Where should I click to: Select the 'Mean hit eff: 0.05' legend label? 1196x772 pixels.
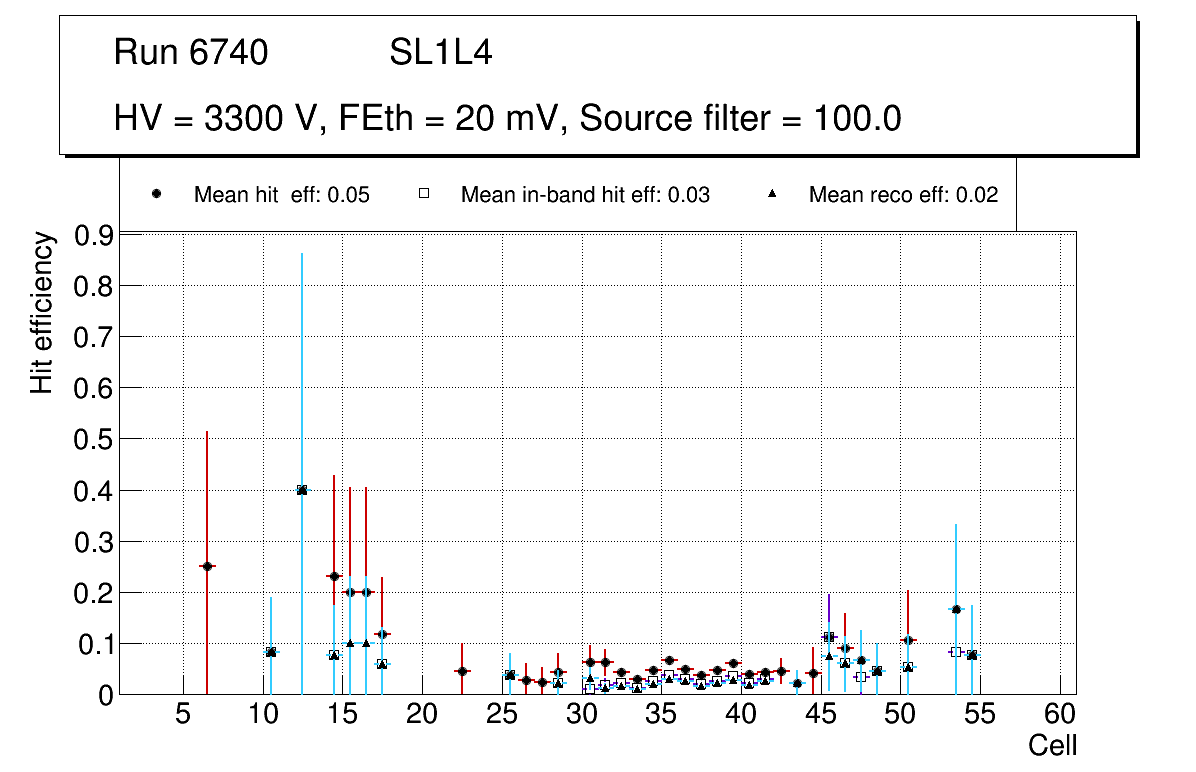tap(281, 195)
